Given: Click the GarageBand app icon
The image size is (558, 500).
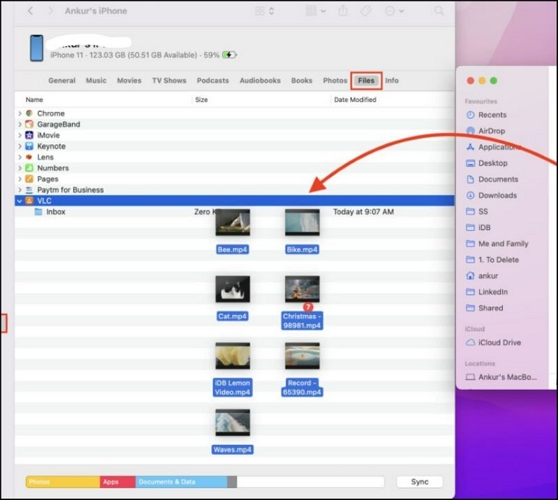Looking at the screenshot, I should click(x=29, y=124).
